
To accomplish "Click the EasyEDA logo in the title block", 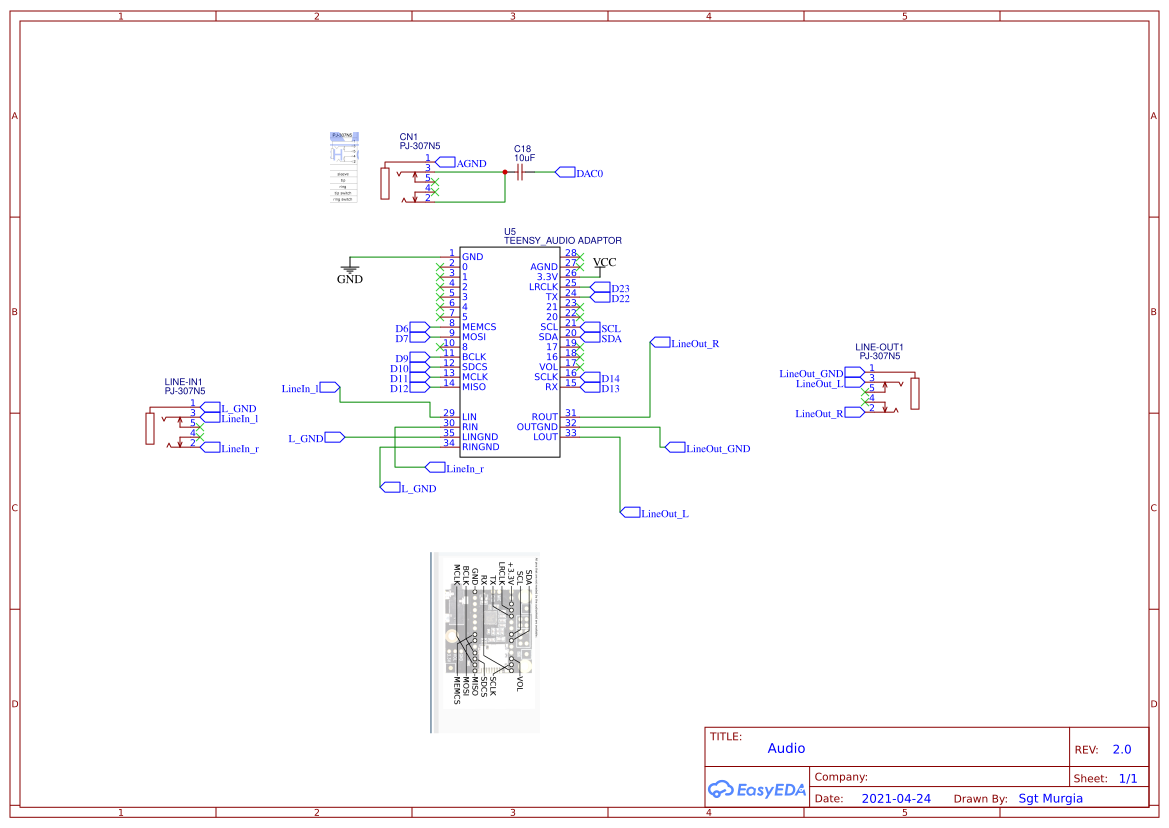I will click(757, 789).
